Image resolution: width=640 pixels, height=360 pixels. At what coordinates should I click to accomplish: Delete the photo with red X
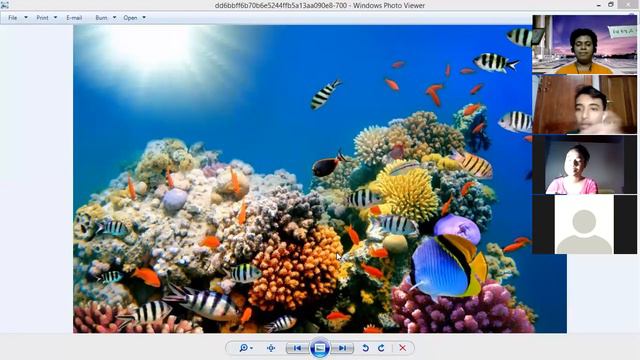coord(402,348)
